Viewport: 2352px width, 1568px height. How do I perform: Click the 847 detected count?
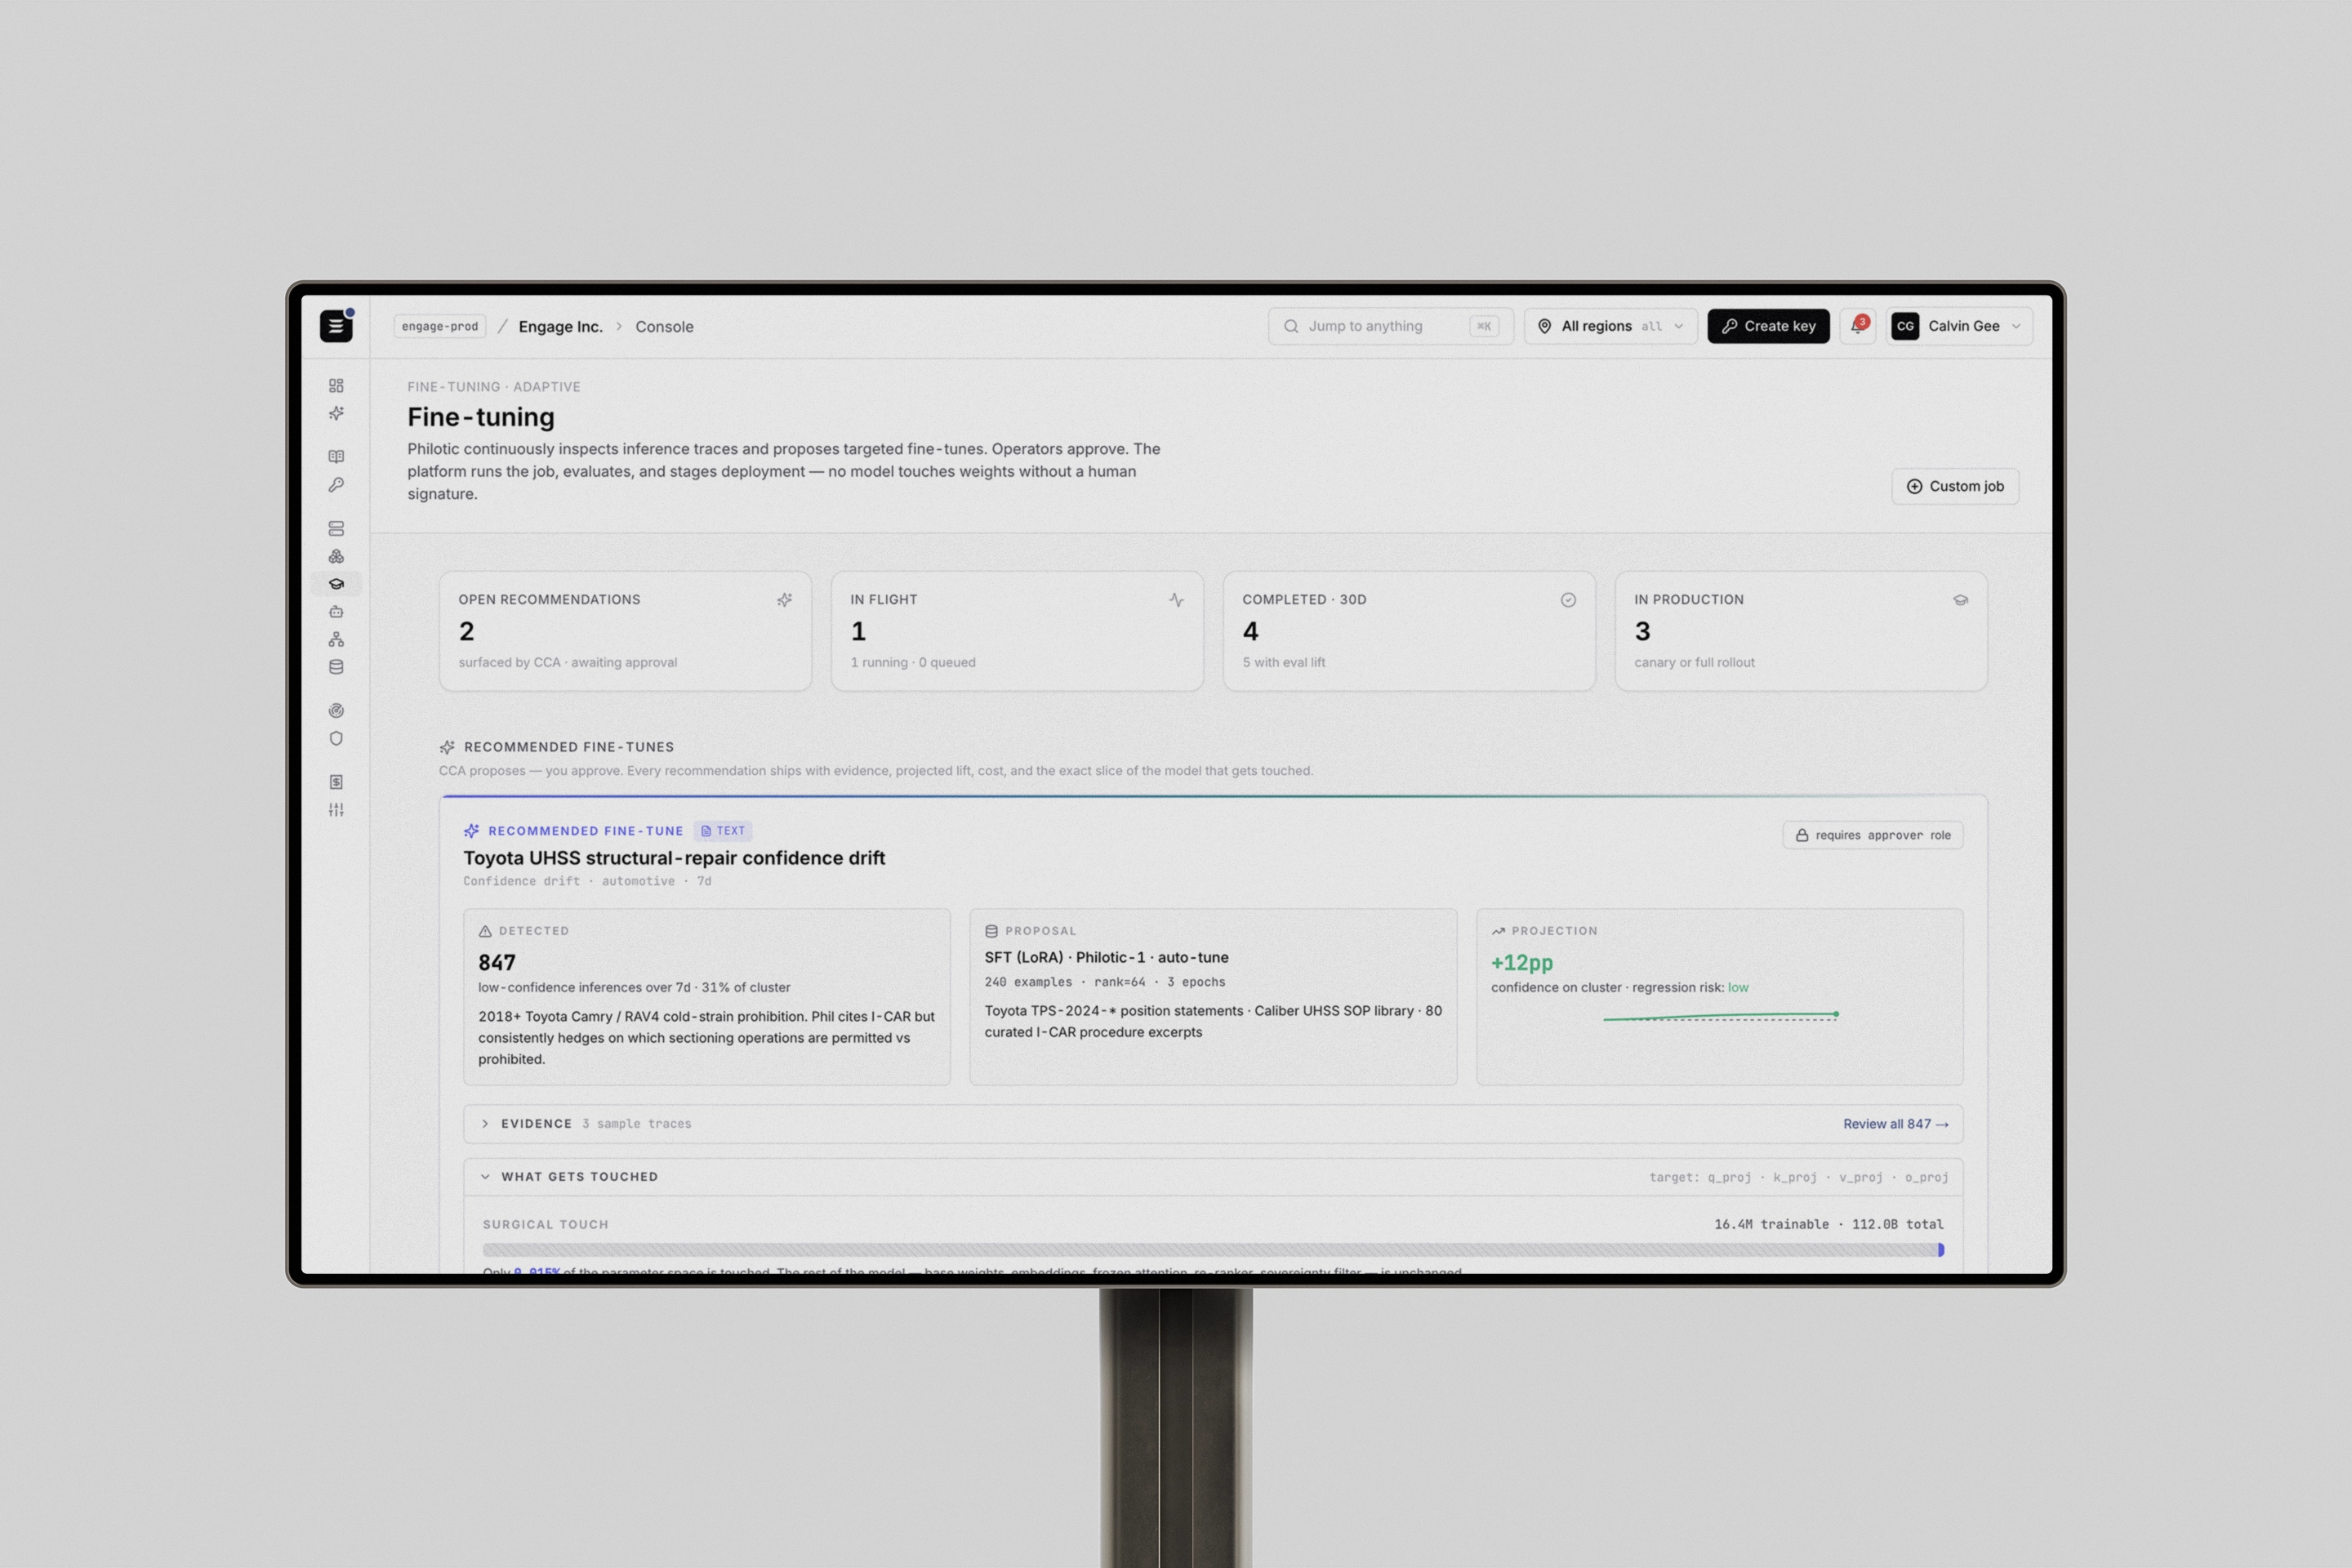(x=497, y=962)
